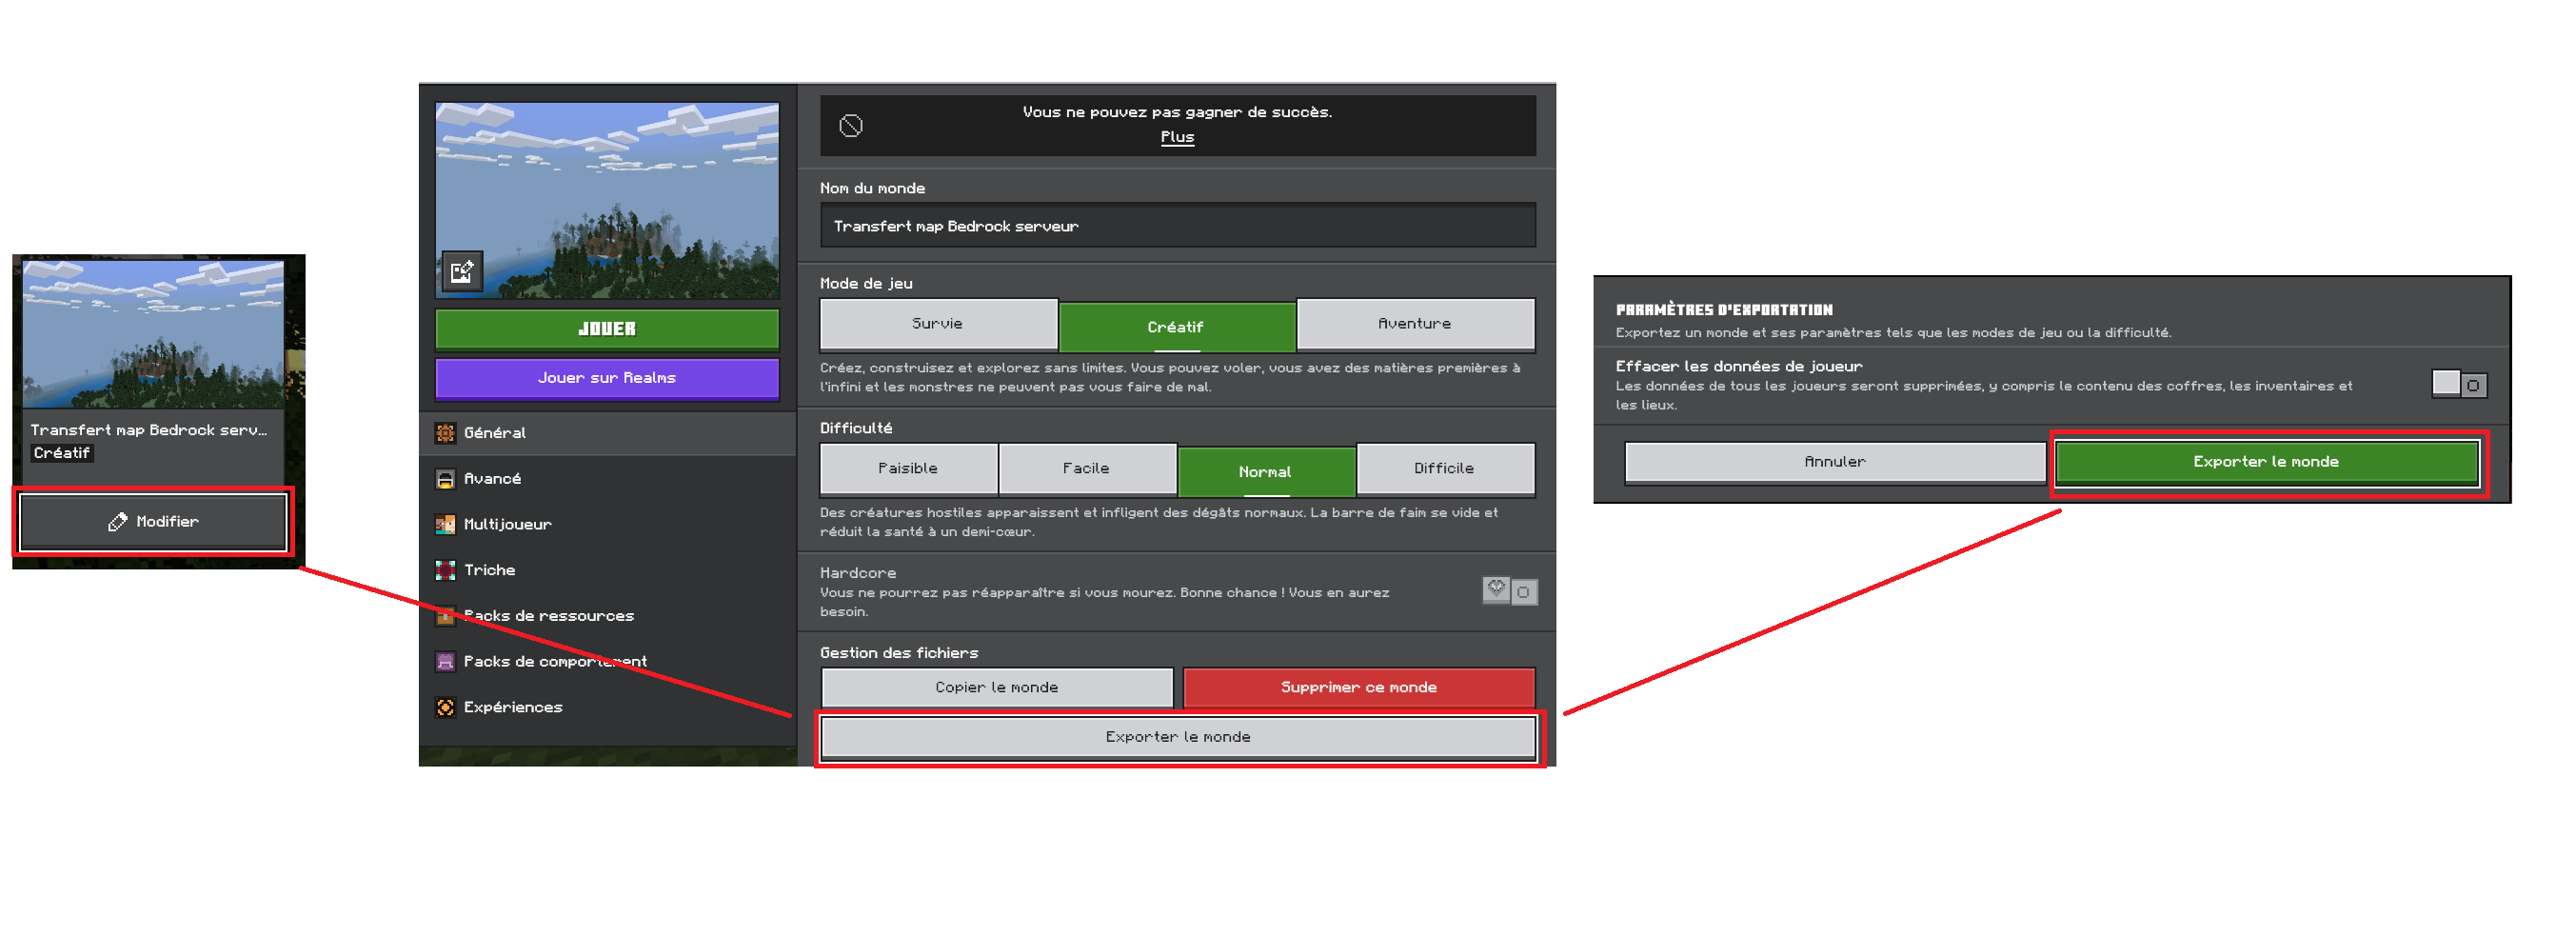Select Survie game mode
Viewport: 2576px width, 937px height.
click(x=938, y=324)
